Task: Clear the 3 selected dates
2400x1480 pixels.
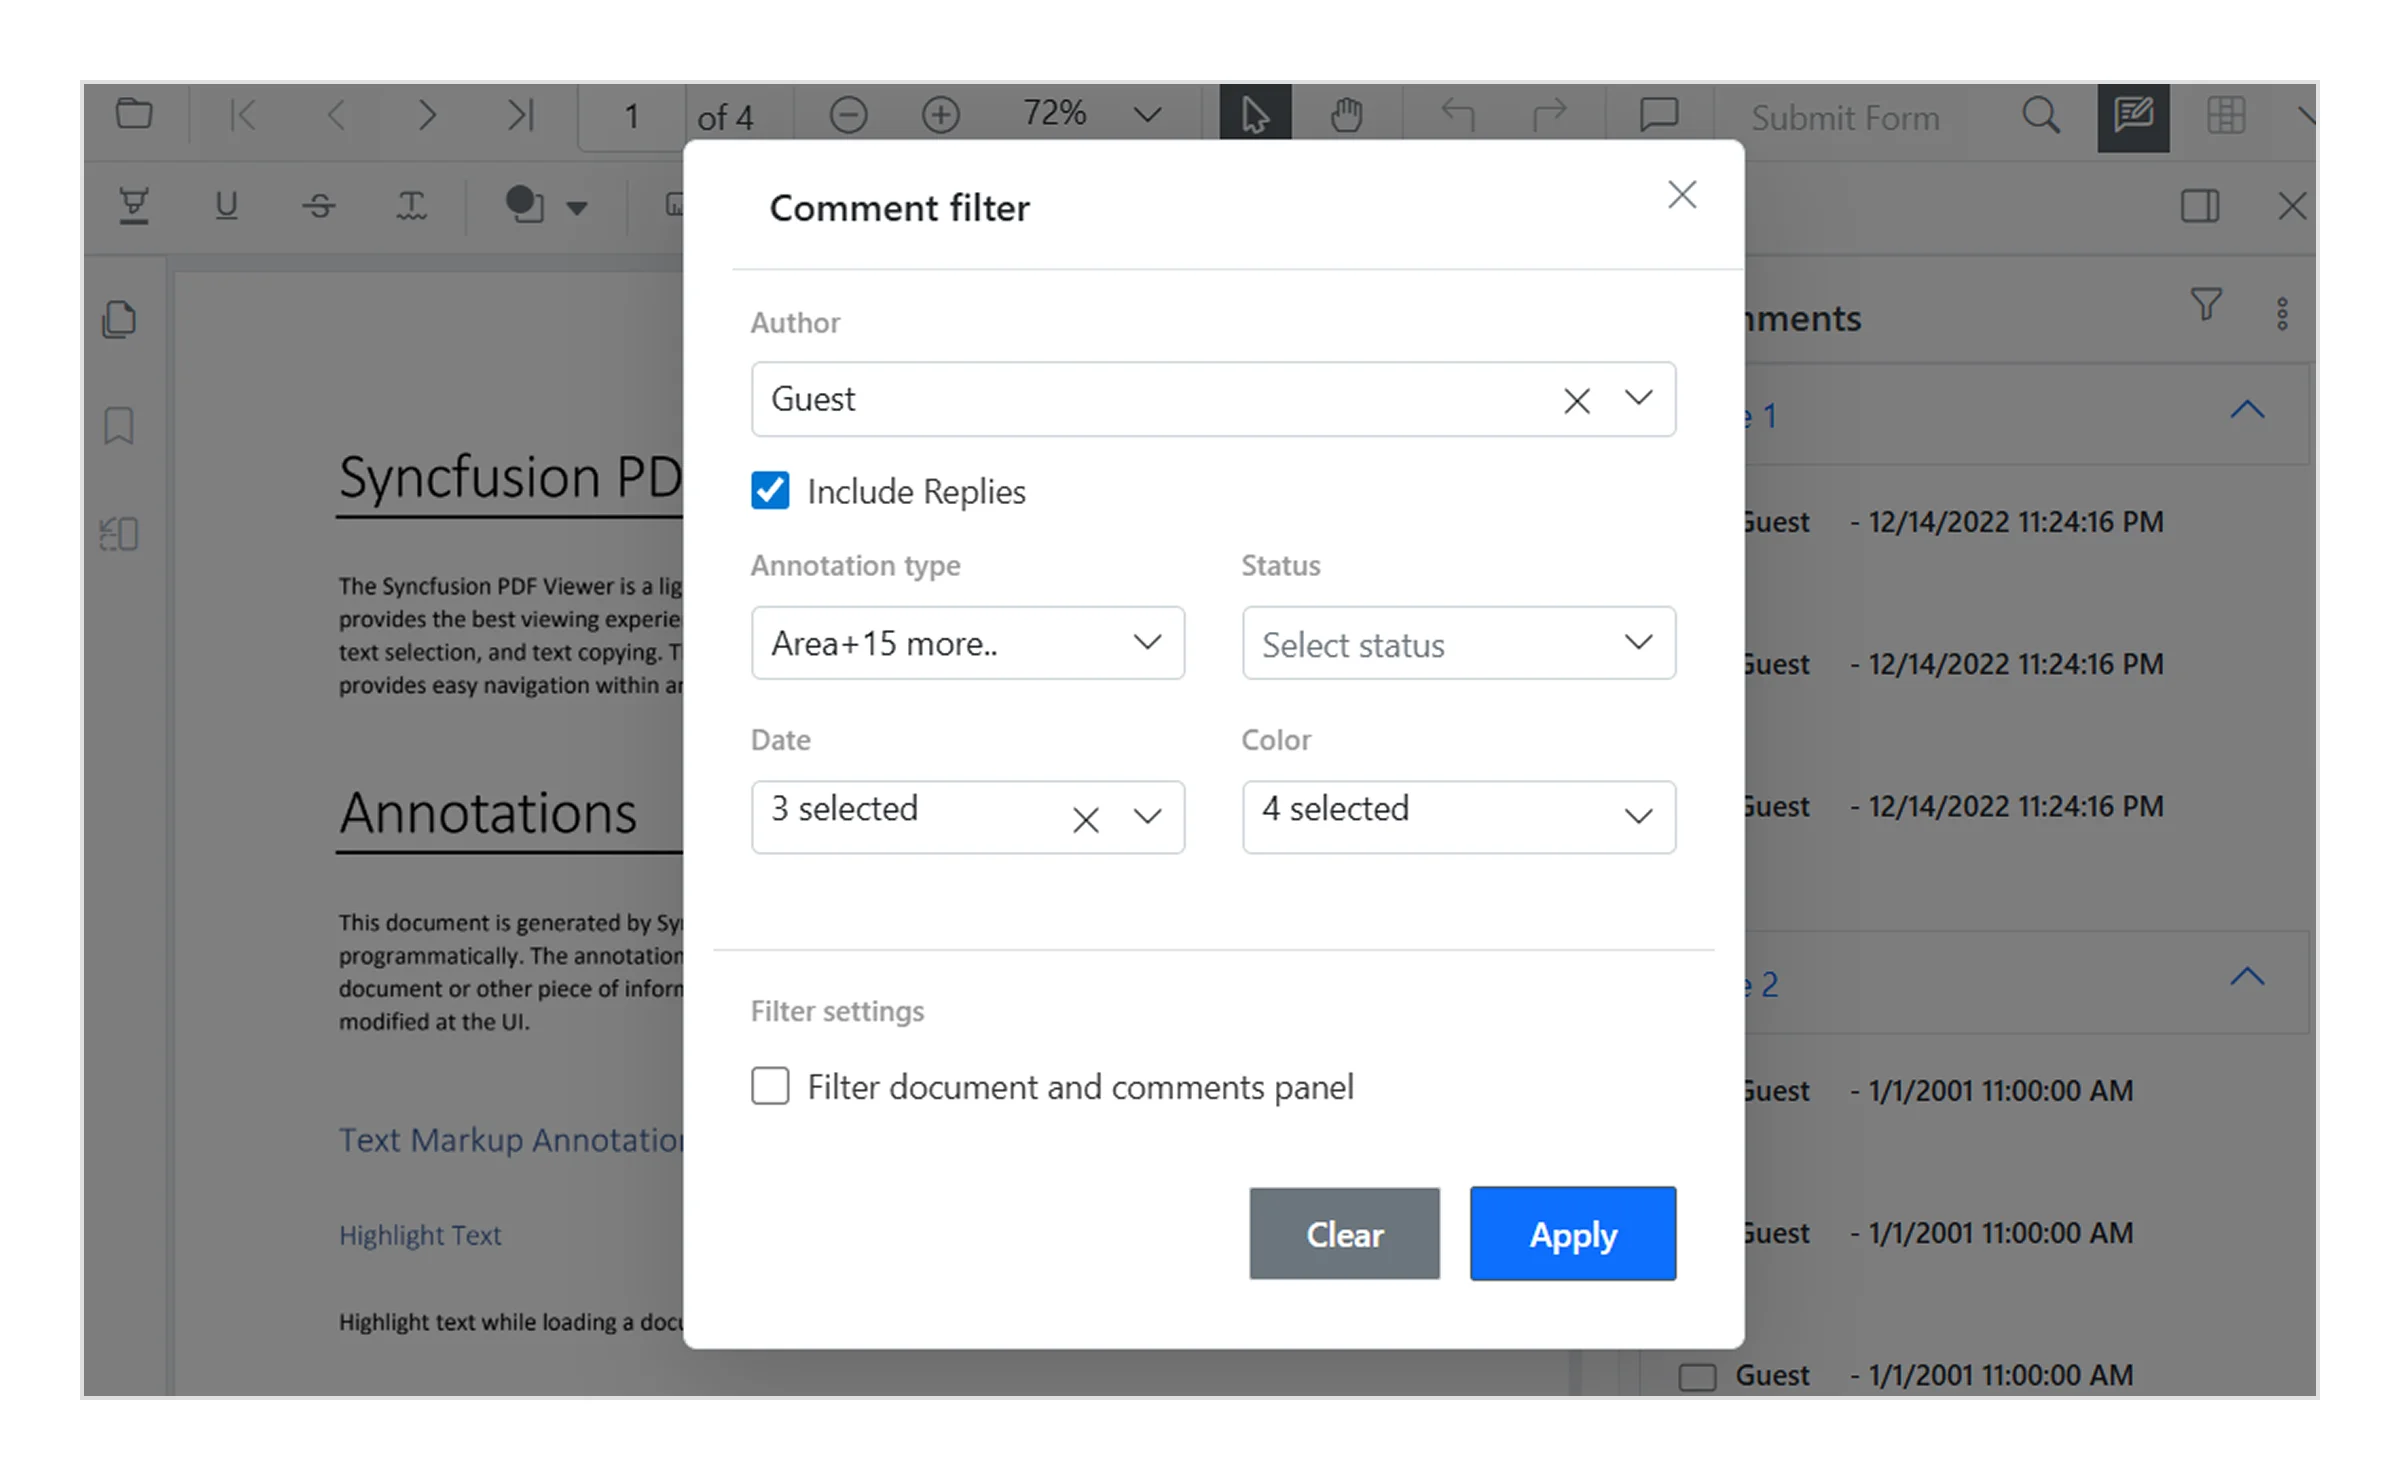Action: click(x=1085, y=820)
